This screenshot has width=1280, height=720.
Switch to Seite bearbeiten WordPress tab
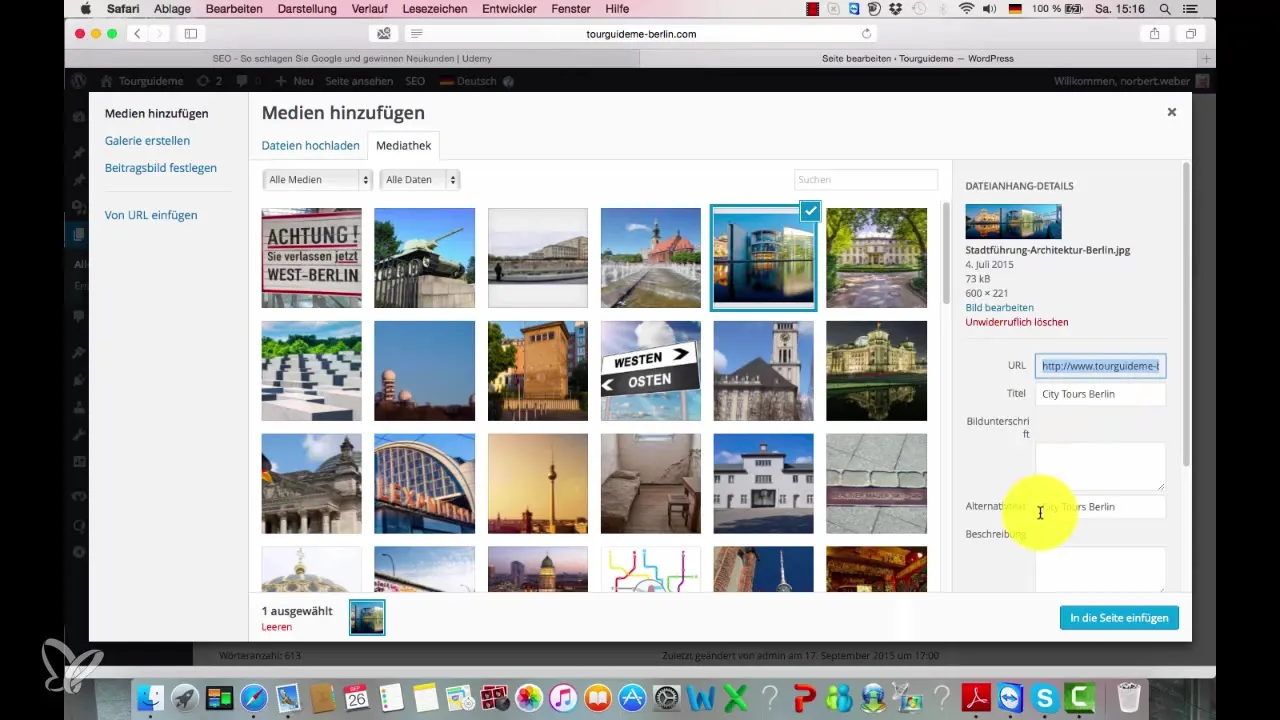916,59
